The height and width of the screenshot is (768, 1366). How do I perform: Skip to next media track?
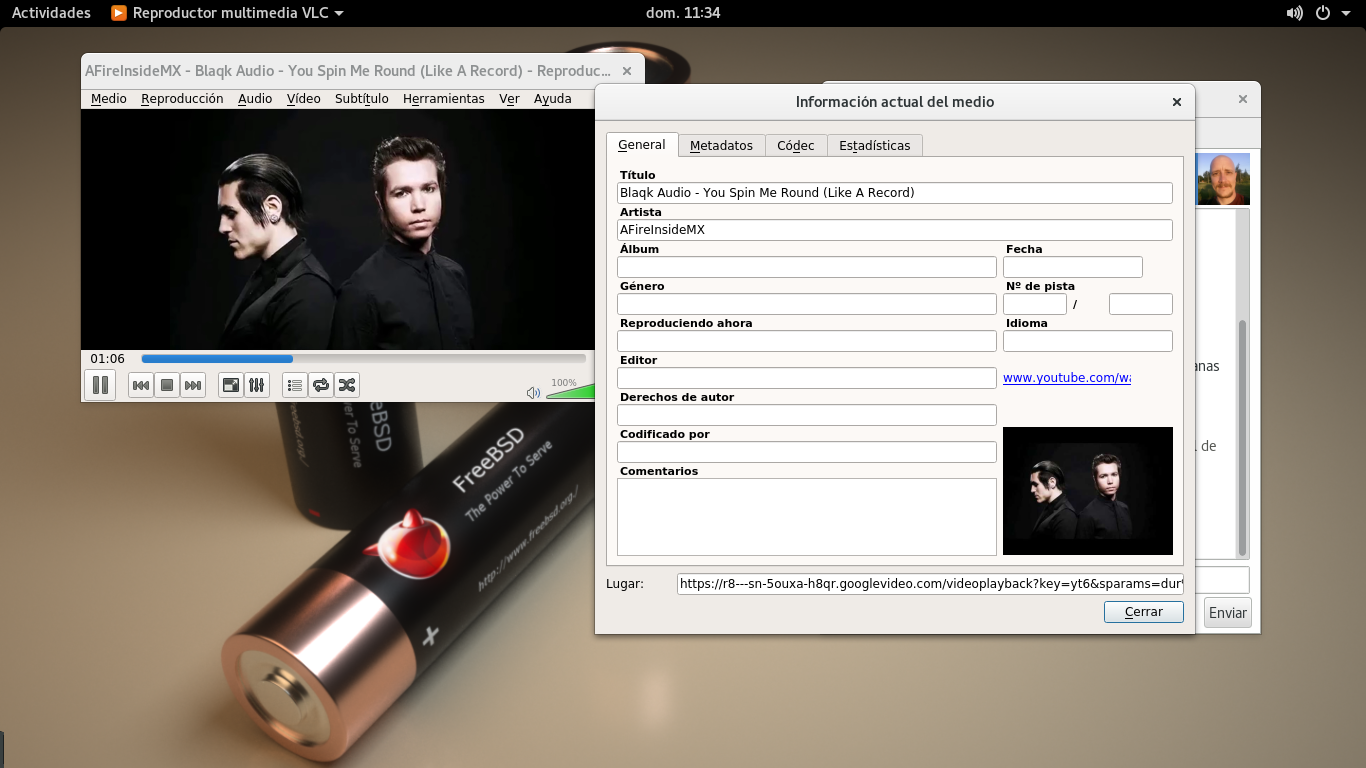[193, 385]
